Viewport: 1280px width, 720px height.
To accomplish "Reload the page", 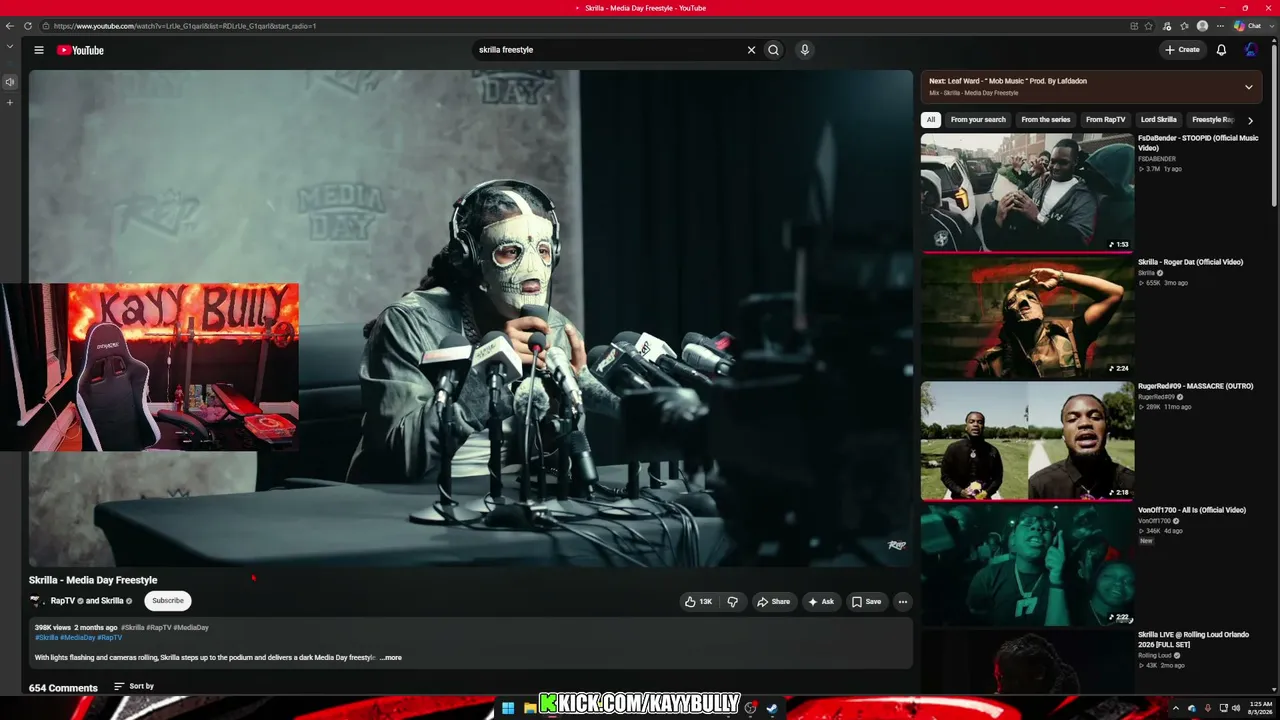I will point(28,26).
